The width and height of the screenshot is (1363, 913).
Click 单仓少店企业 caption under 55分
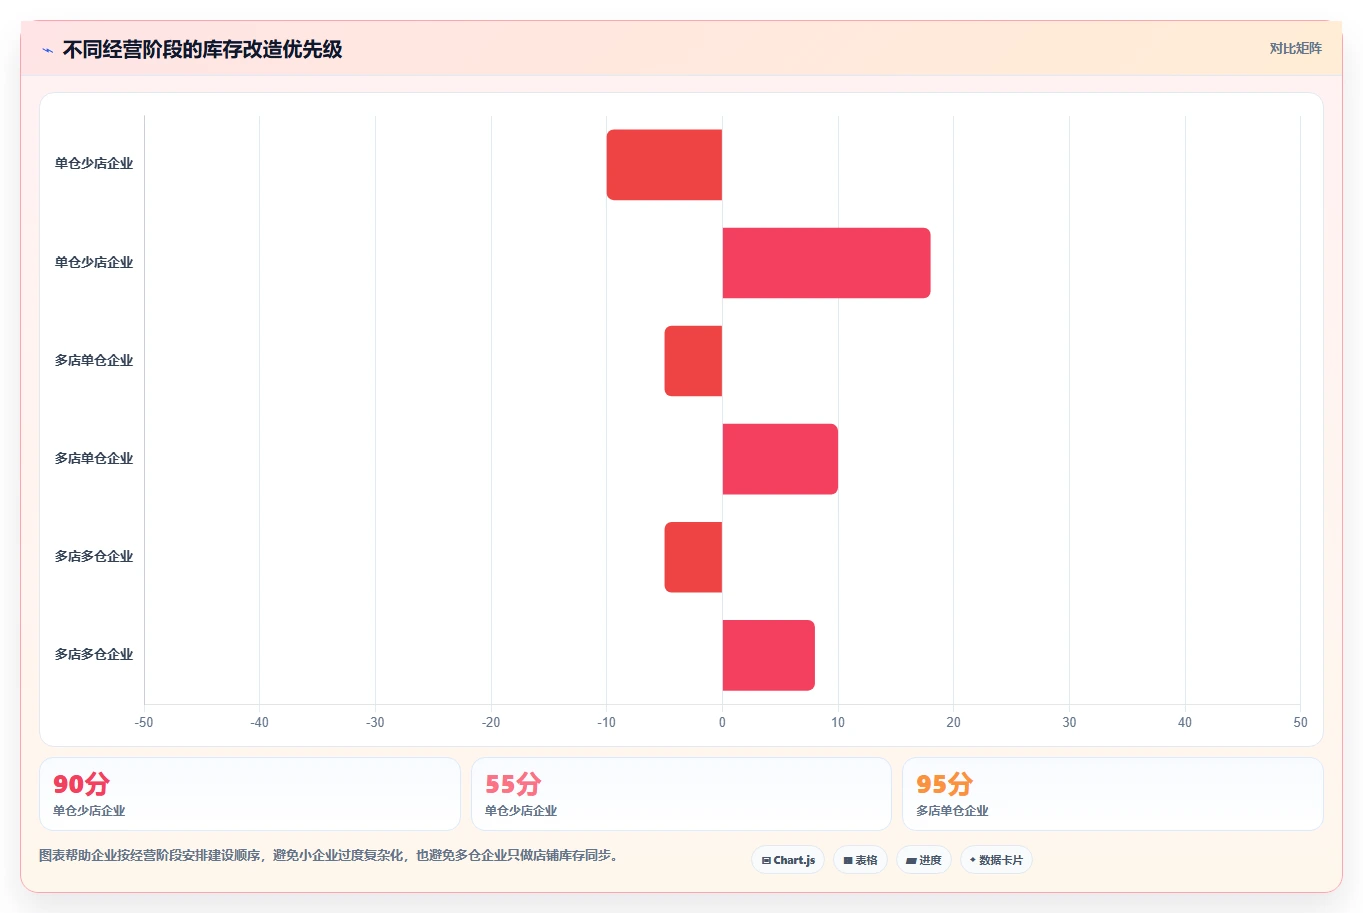(x=521, y=811)
